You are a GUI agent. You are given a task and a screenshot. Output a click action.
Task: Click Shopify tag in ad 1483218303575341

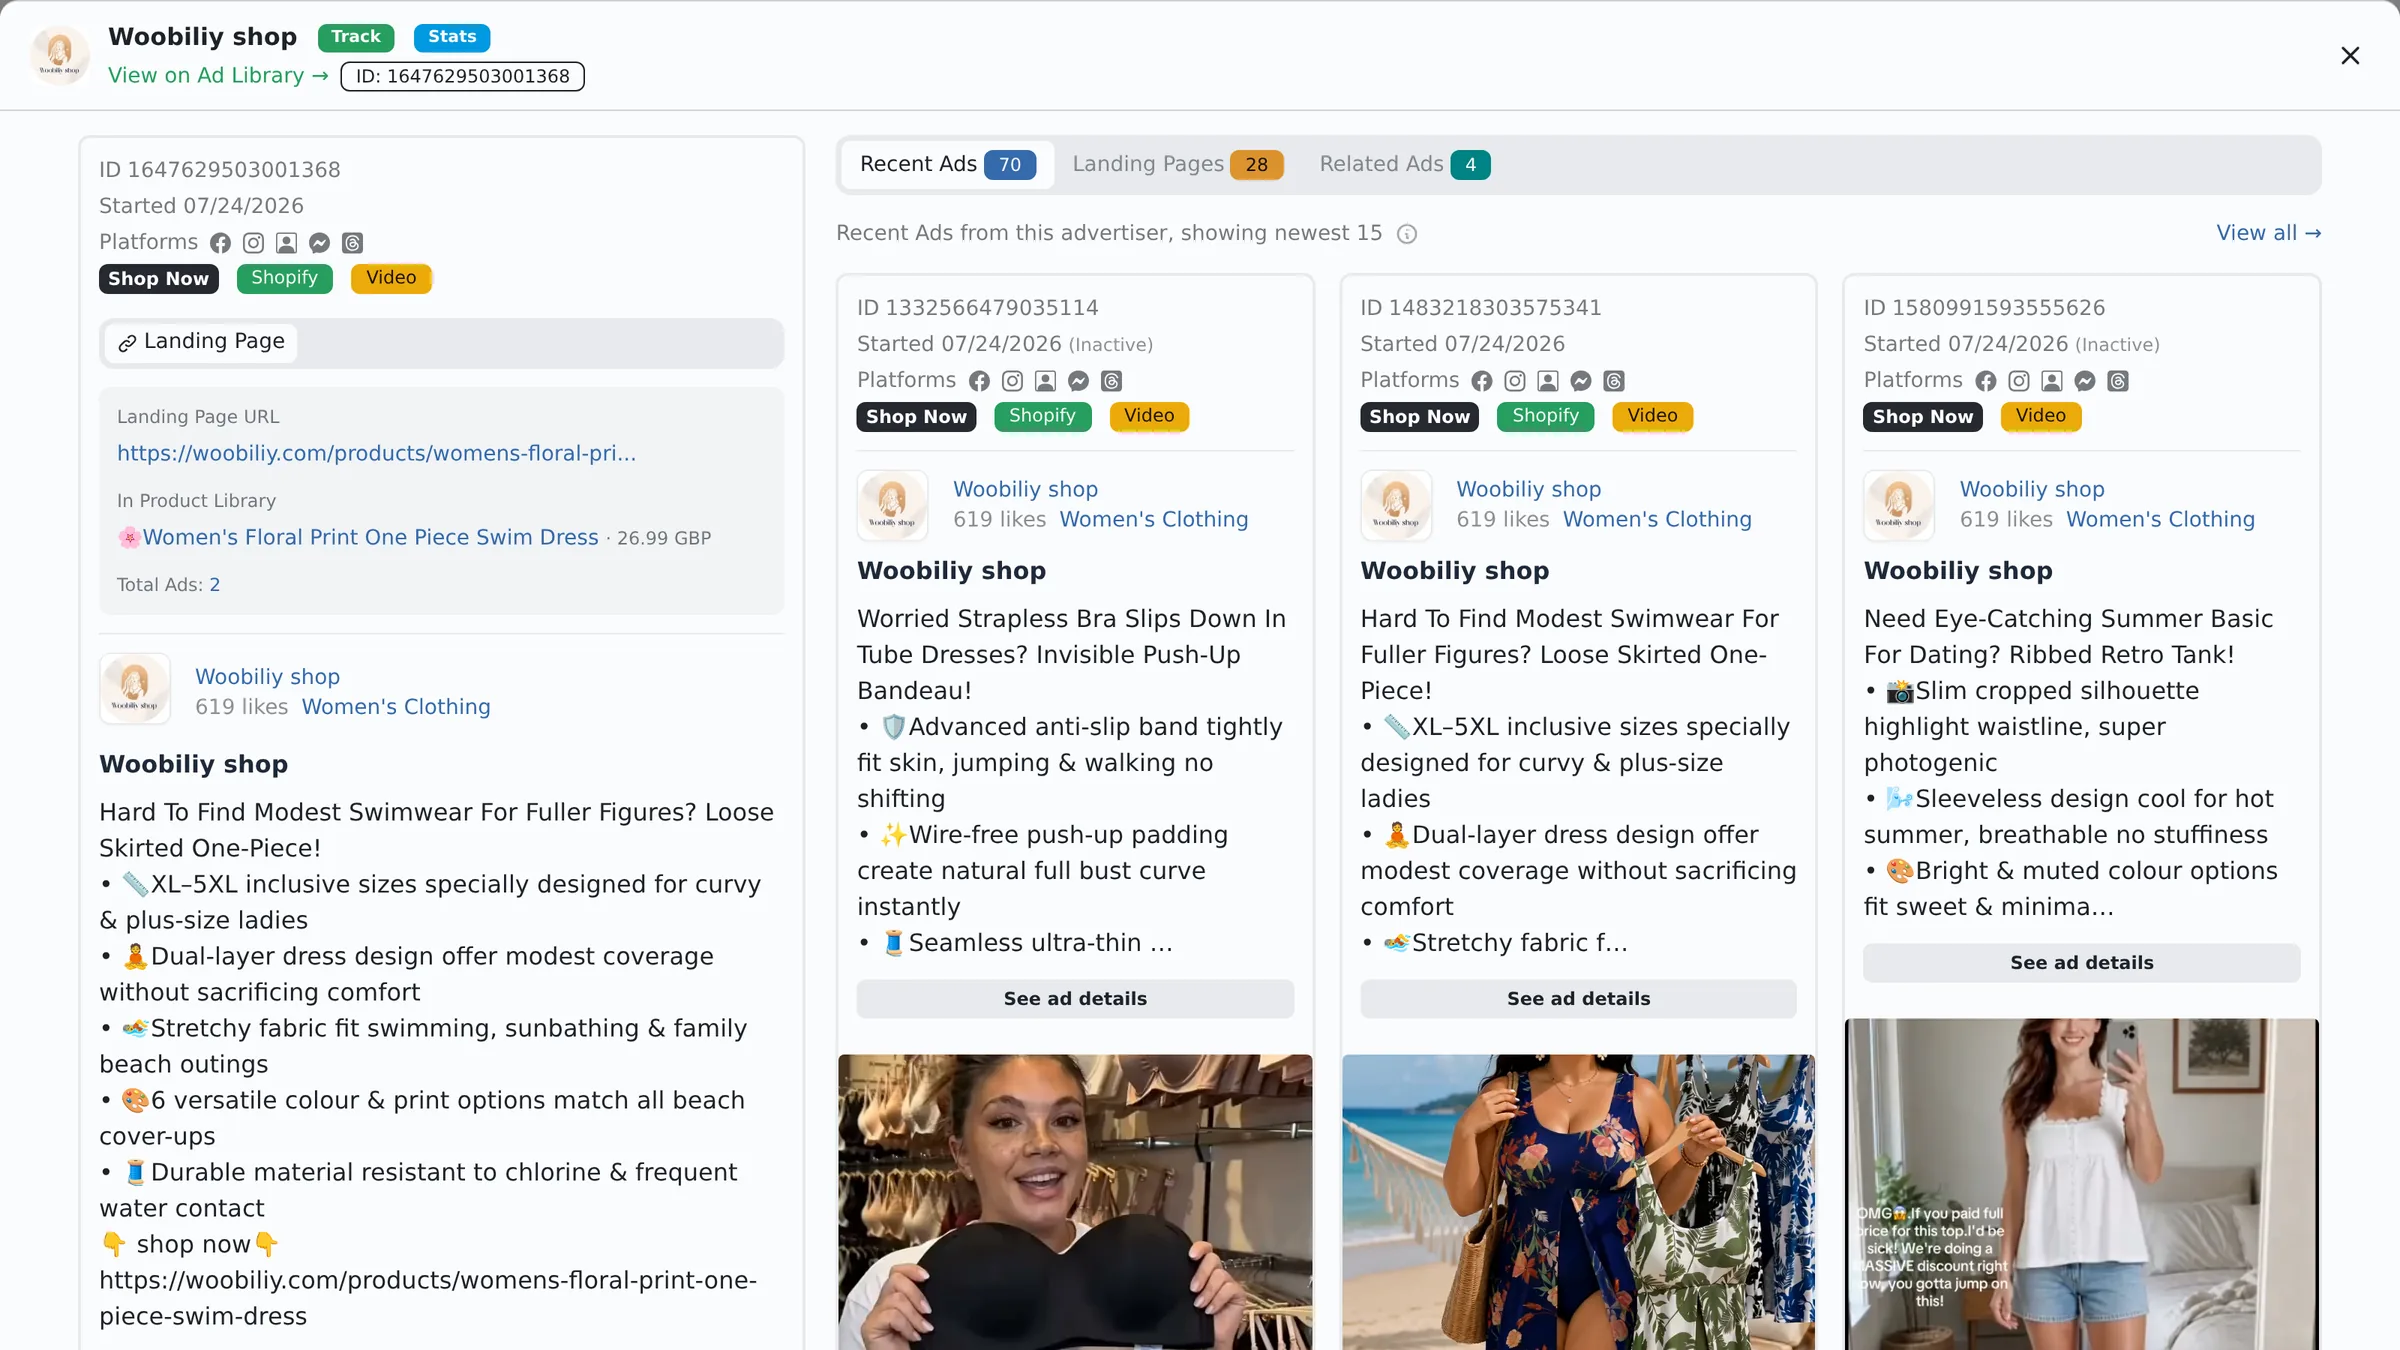1545,416
